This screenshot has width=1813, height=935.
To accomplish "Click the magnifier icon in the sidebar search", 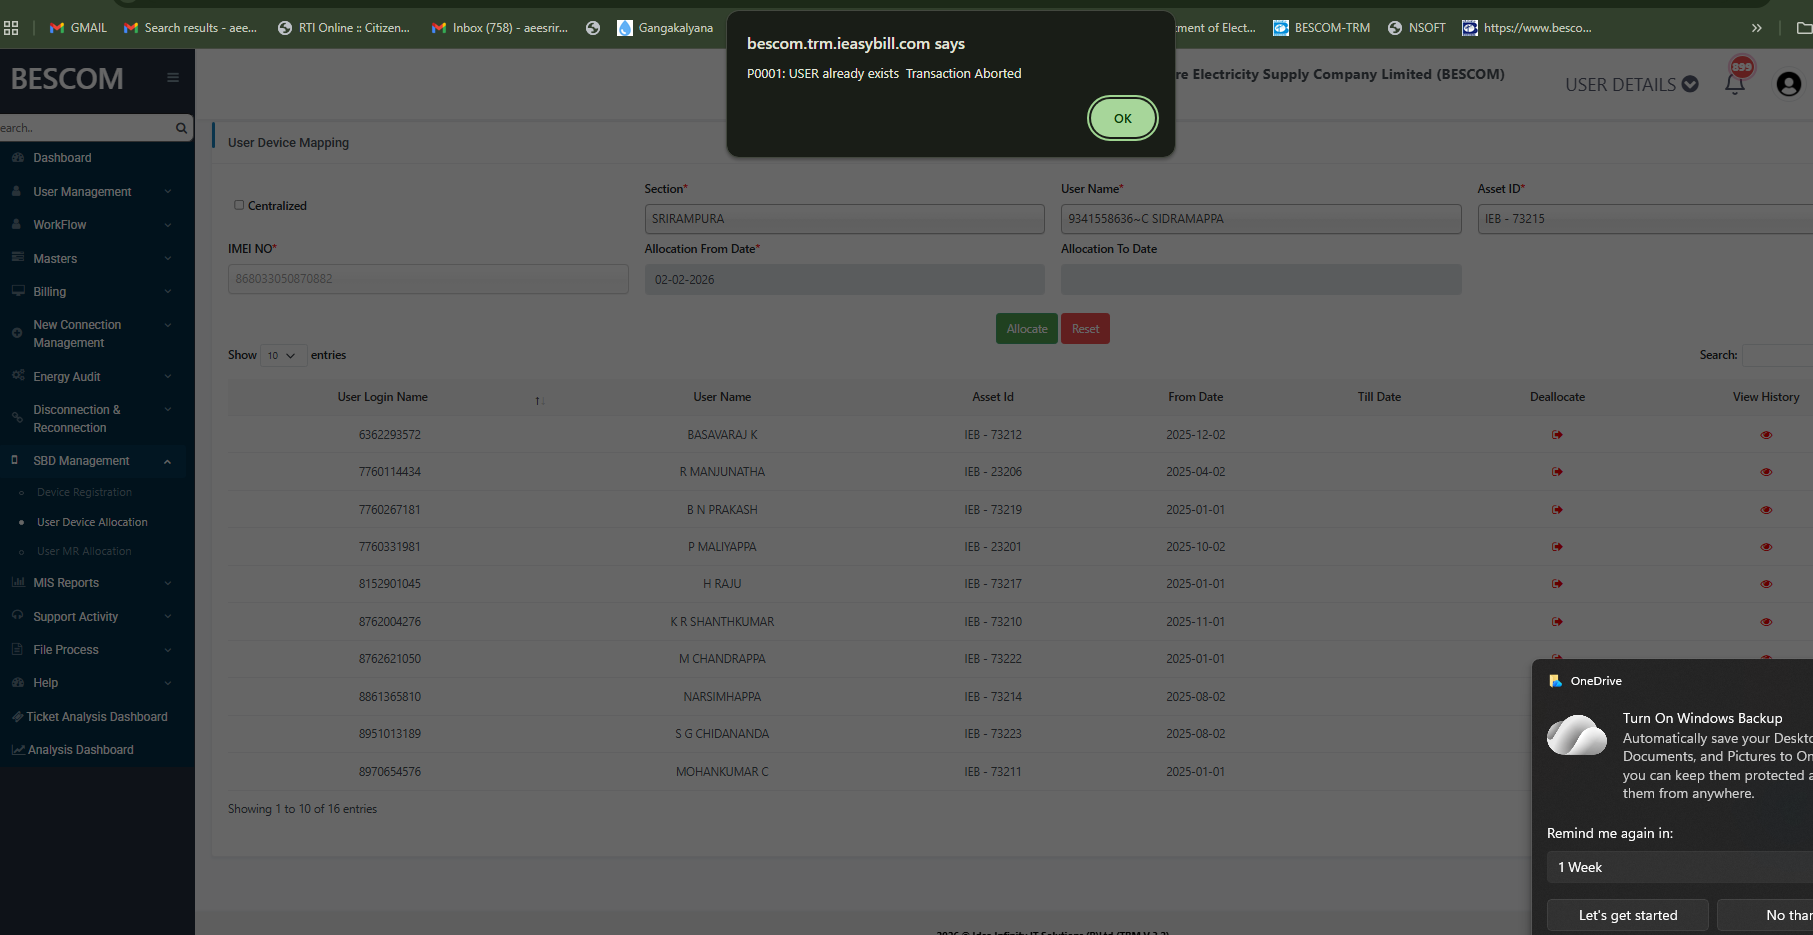I will [181, 128].
